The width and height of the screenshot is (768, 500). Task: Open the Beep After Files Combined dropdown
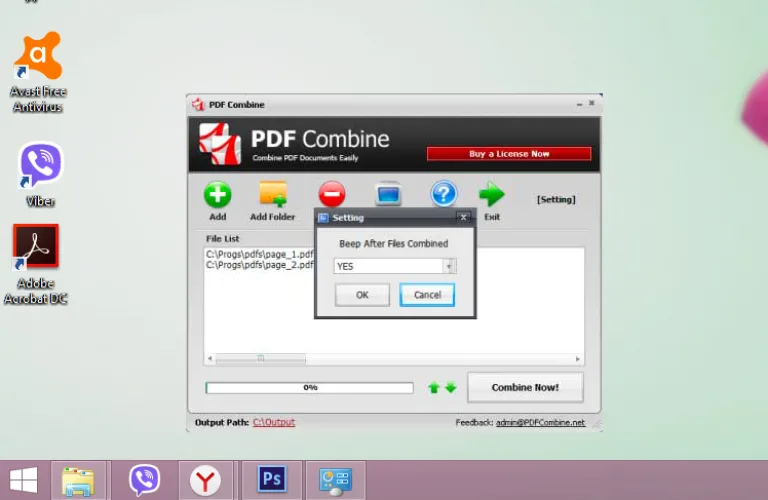pyautogui.click(x=449, y=266)
